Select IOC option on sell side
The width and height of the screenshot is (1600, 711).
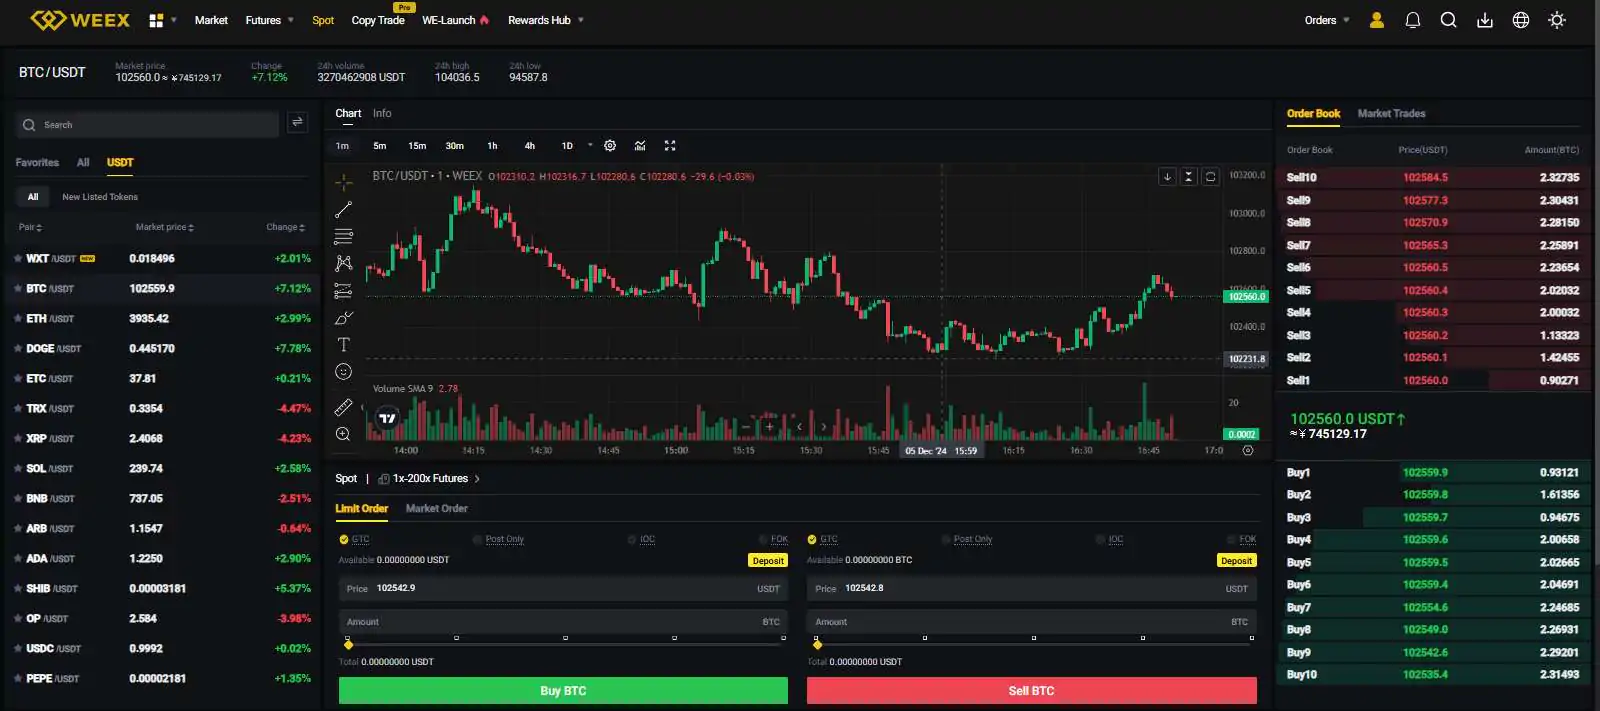pos(1109,539)
